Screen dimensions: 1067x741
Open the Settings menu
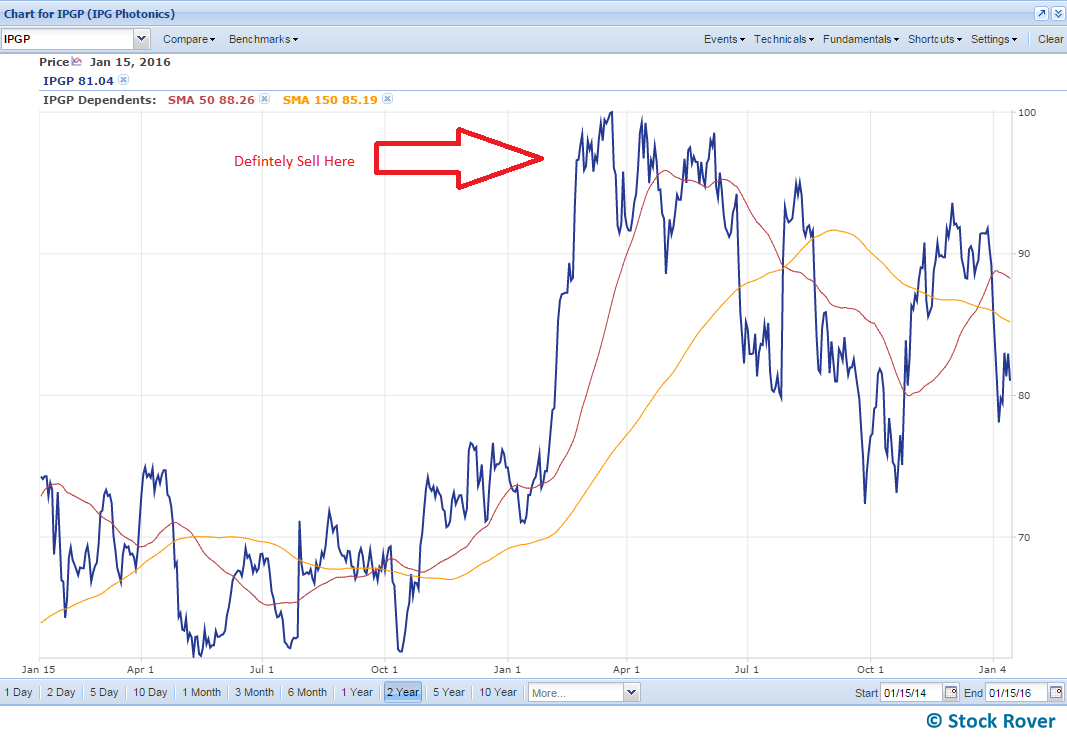click(994, 39)
